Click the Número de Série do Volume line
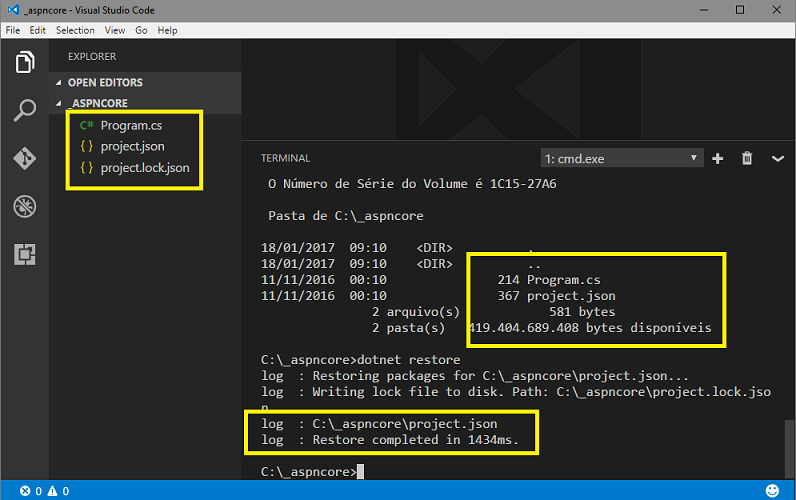 412,184
